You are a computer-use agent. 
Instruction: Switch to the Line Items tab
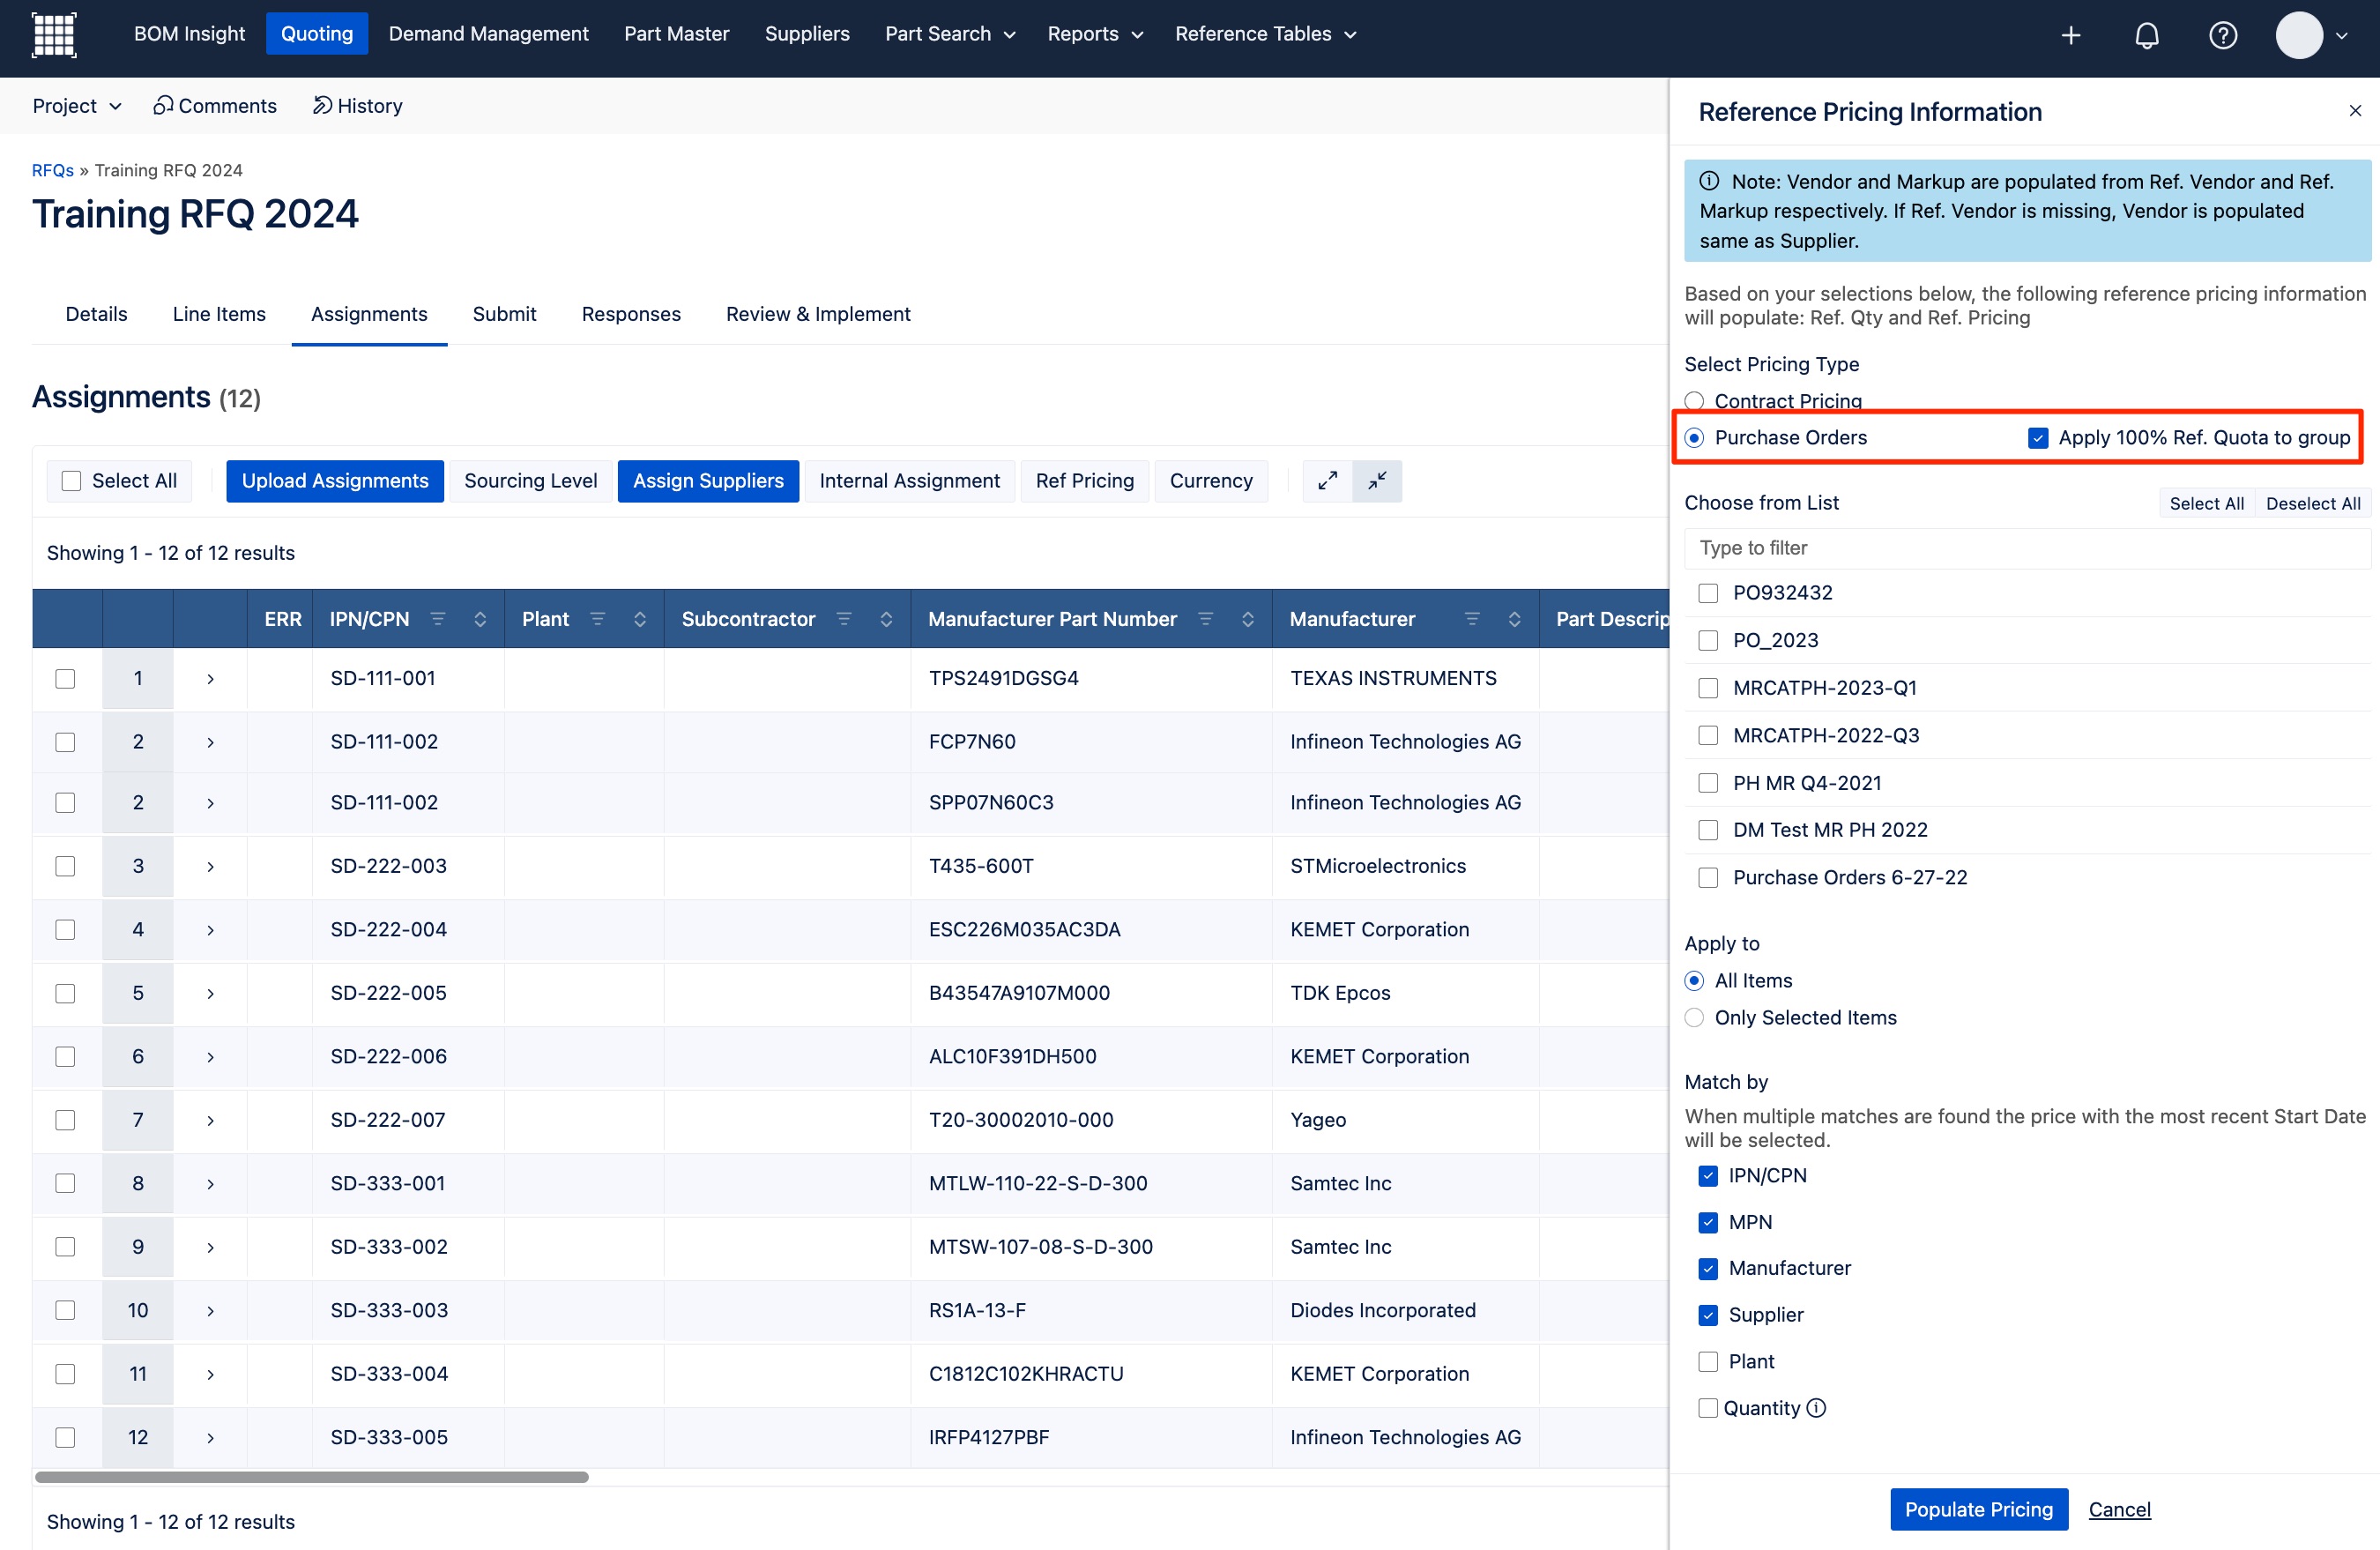(219, 314)
